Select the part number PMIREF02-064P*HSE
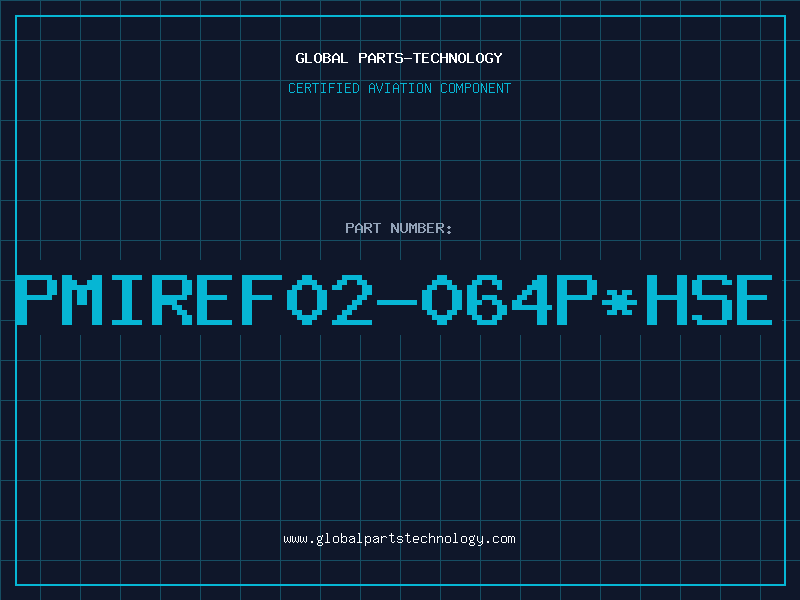 pos(394,300)
